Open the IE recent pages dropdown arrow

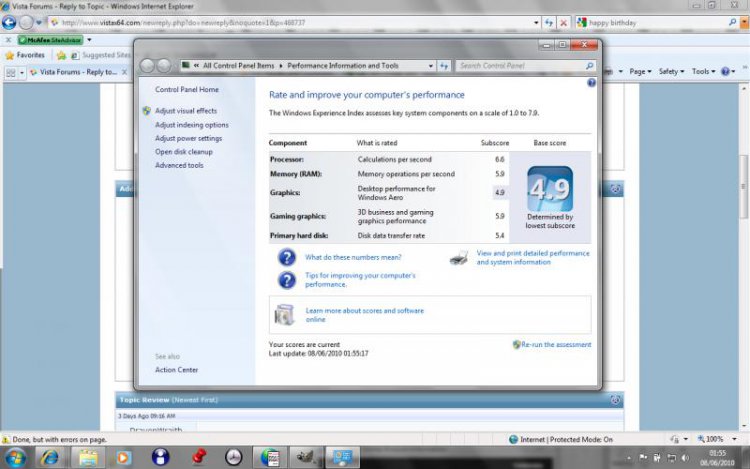[39, 22]
